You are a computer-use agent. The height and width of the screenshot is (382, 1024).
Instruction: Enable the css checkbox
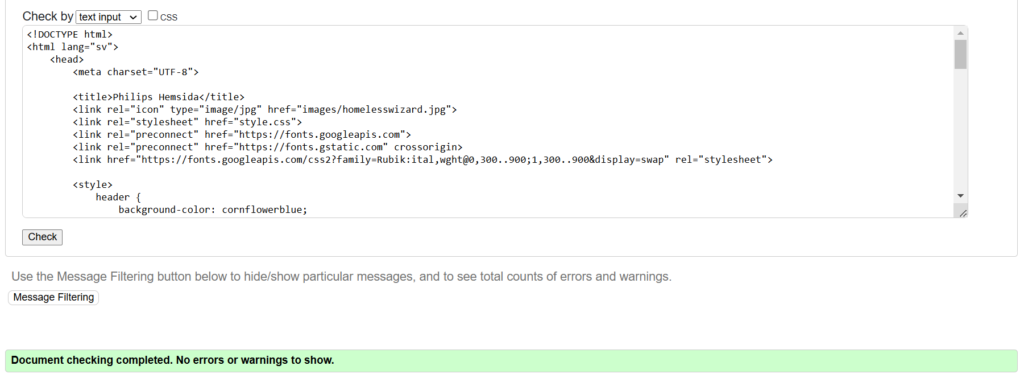click(x=153, y=16)
